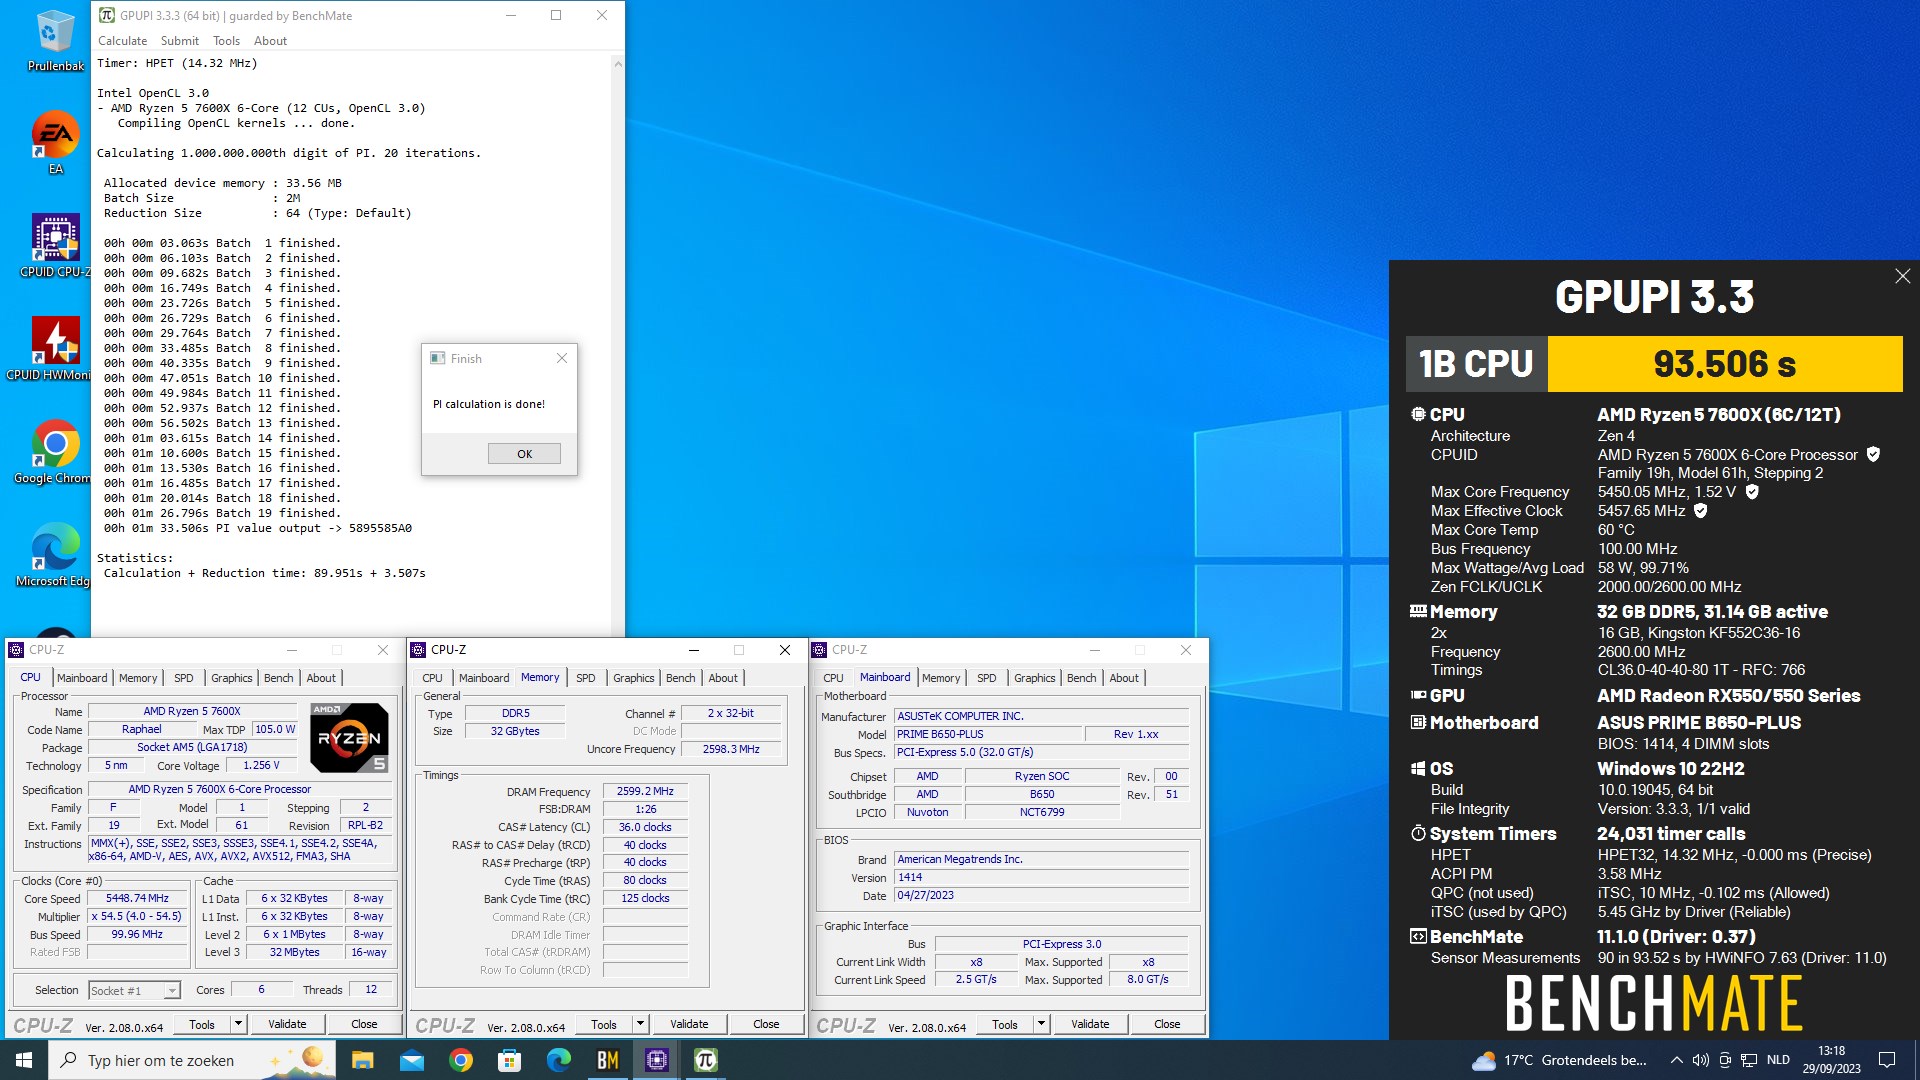Expand Tools dropdown arrow in middle CPU-Z

(x=640, y=1024)
